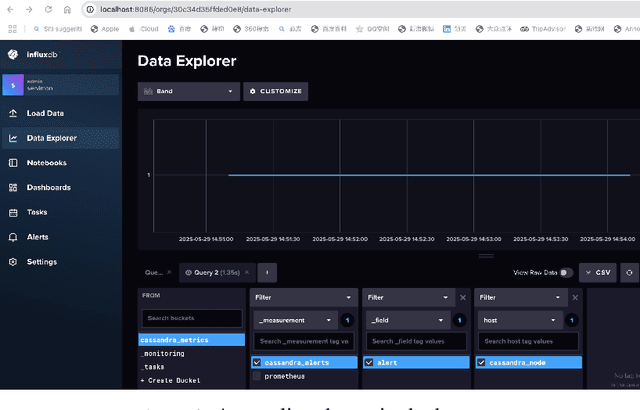Open the Band visualization type dropdown
640x410 pixels.
click(x=189, y=91)
